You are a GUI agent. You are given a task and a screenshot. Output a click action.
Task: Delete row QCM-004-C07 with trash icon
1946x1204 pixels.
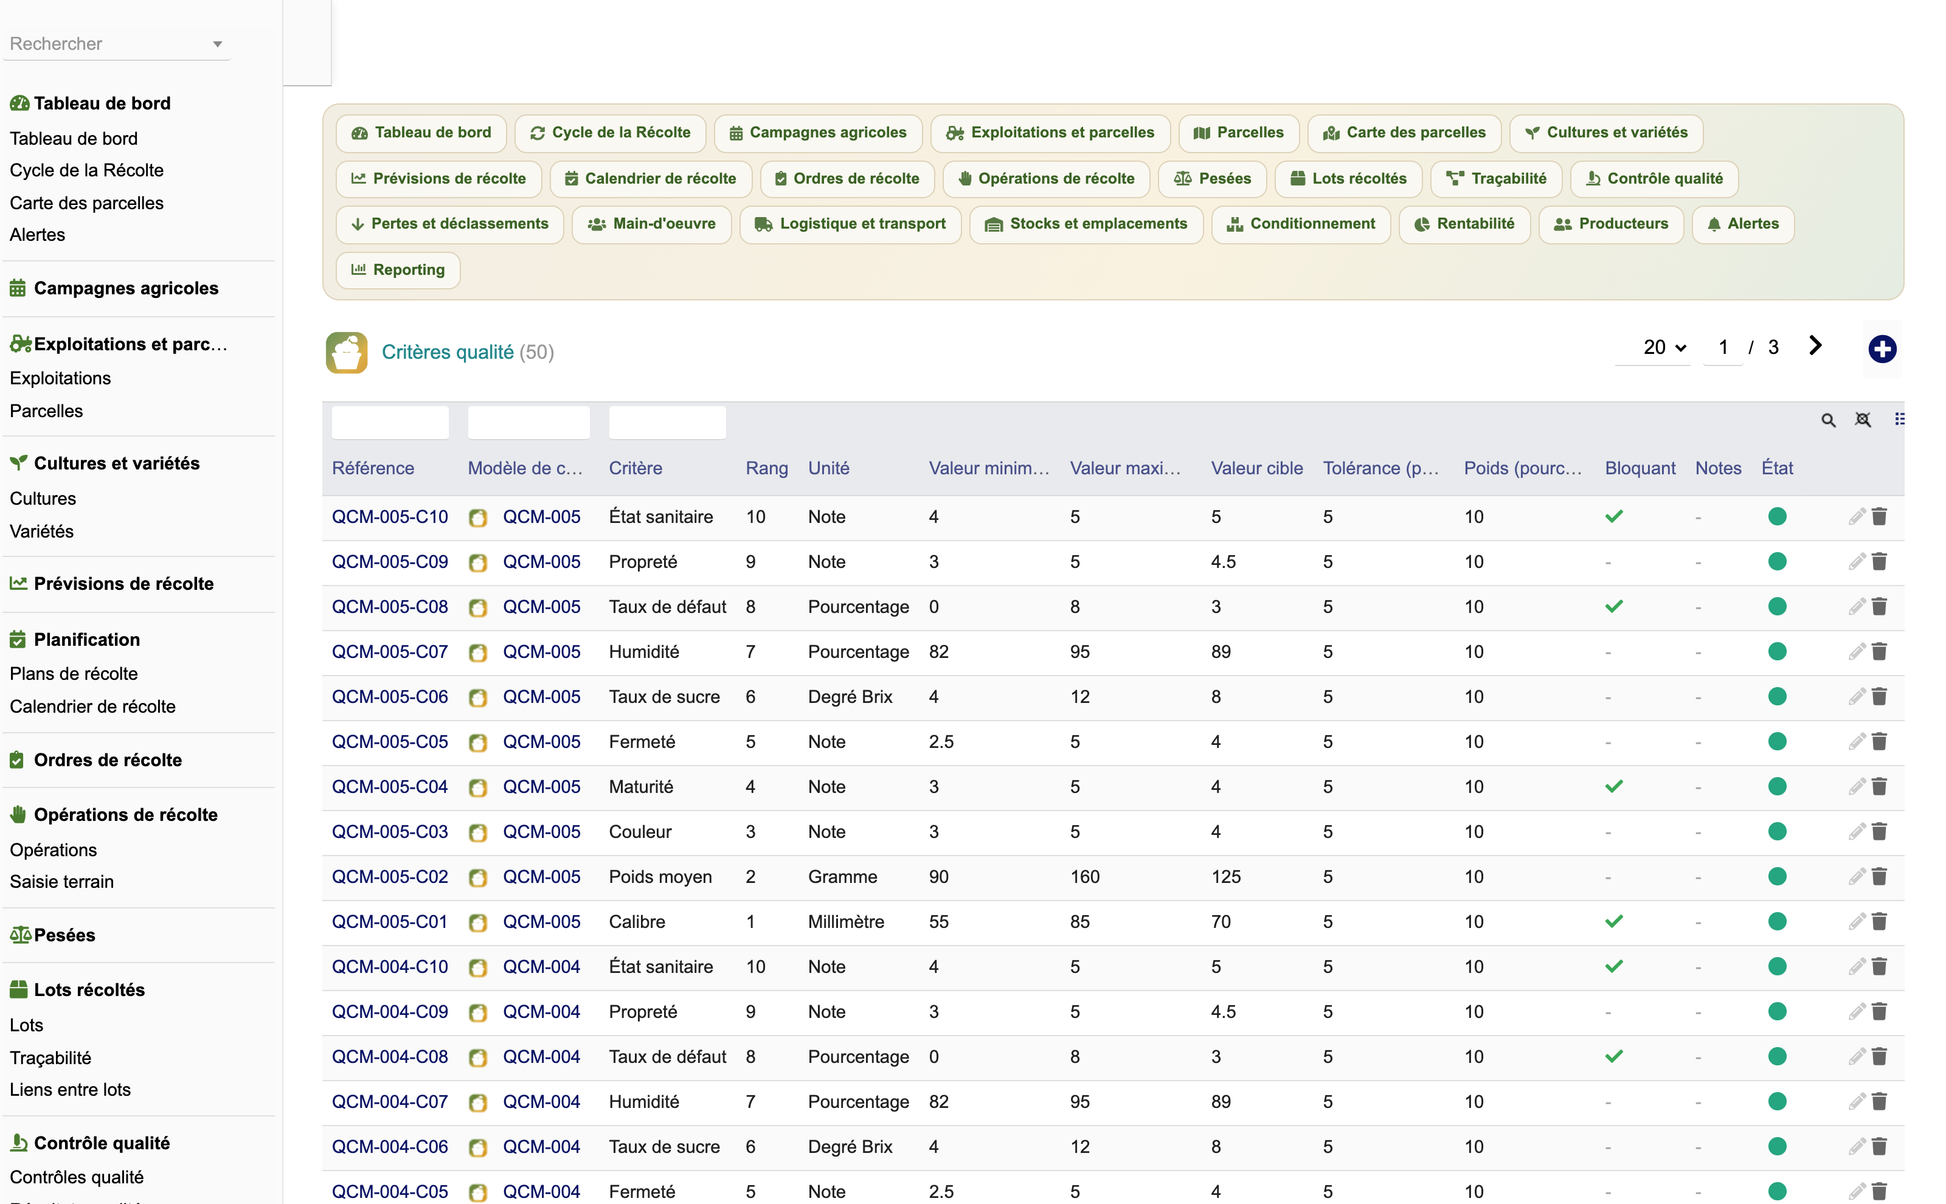click(1879, 1102)
